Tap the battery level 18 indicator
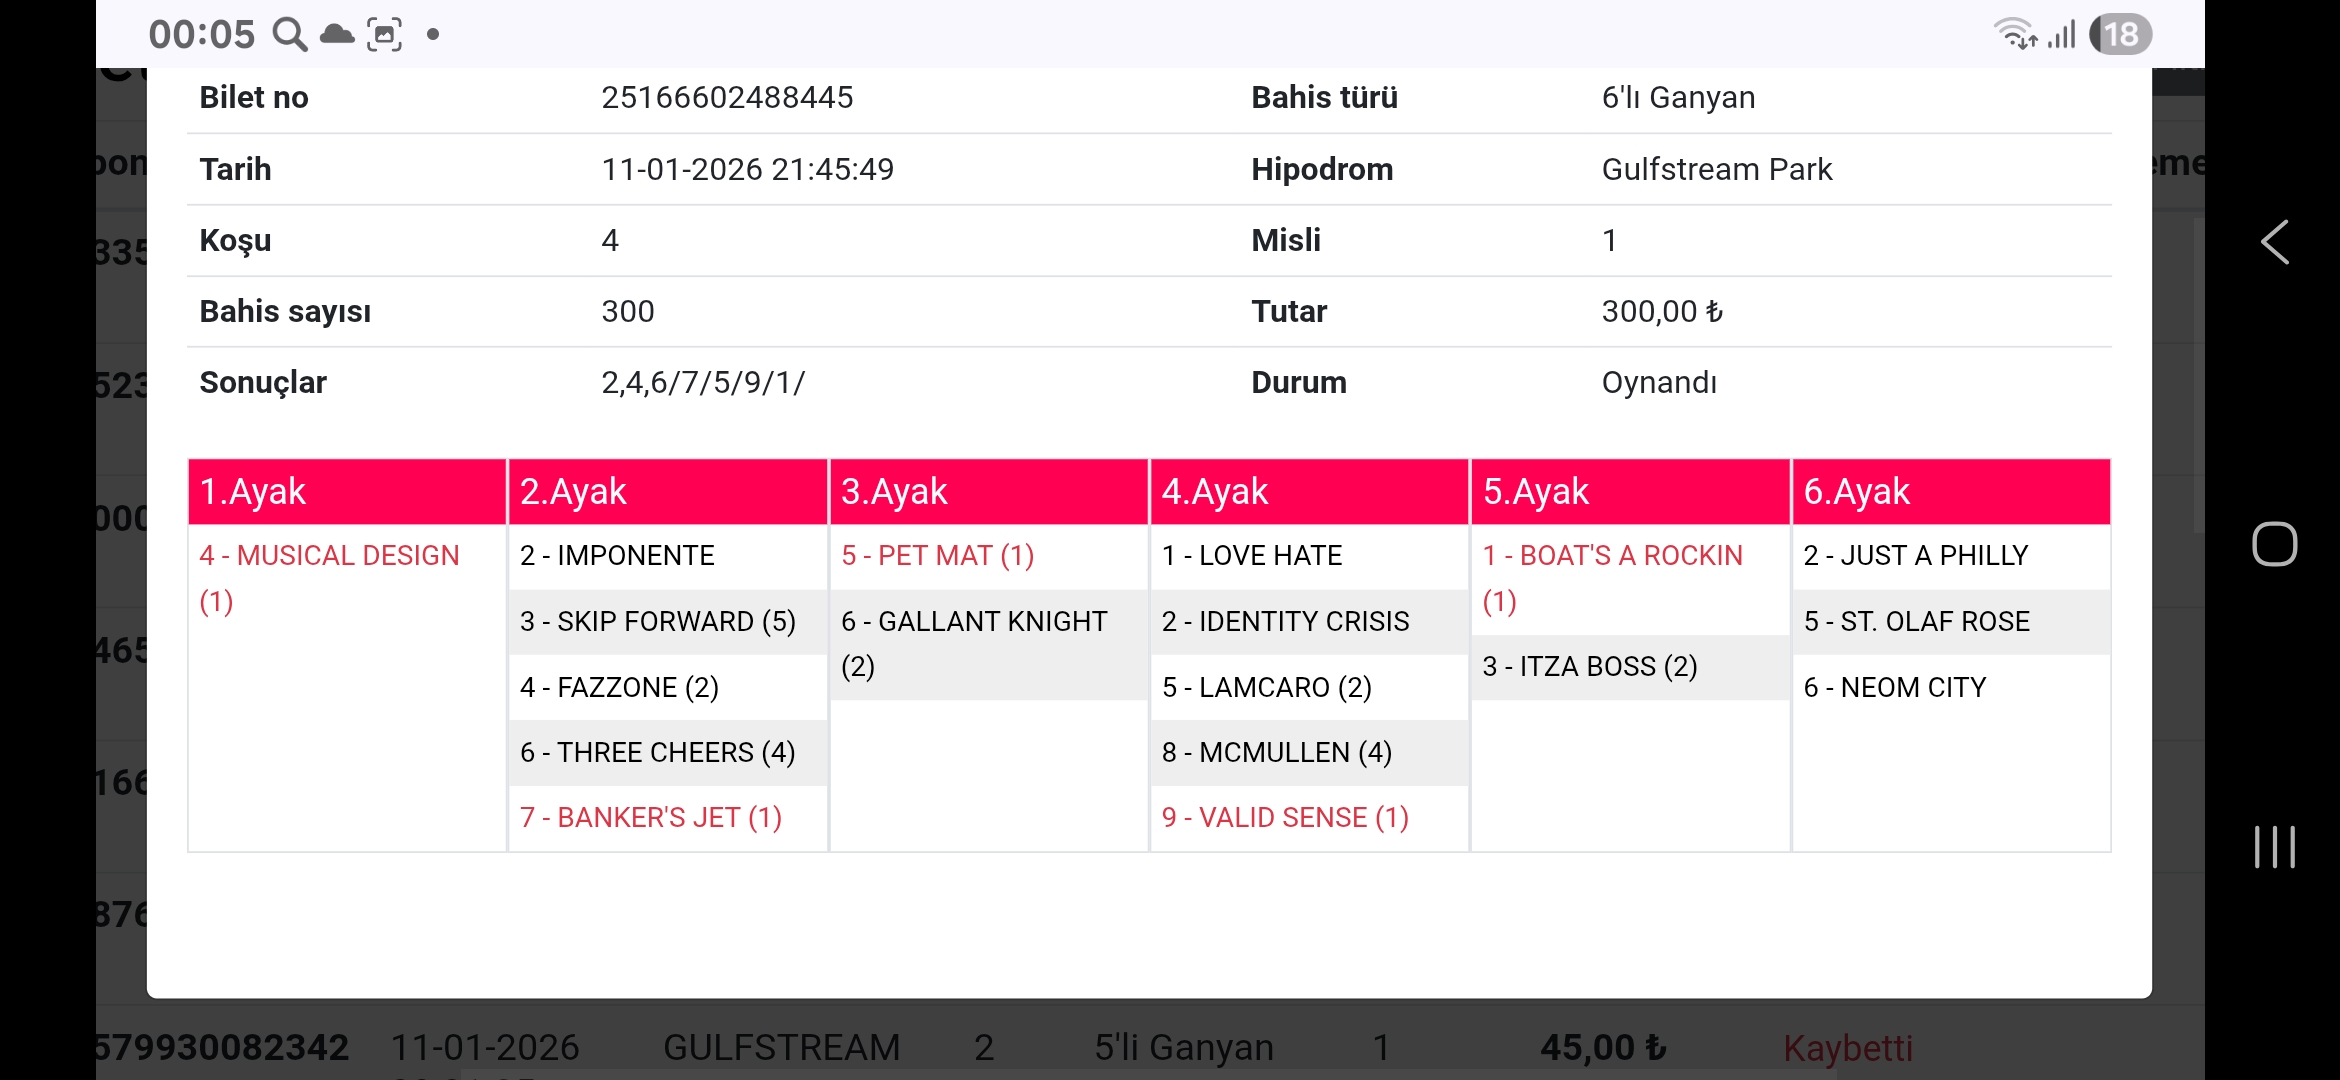The width and height of the screenshot is (2340, 1080). 2121,34
